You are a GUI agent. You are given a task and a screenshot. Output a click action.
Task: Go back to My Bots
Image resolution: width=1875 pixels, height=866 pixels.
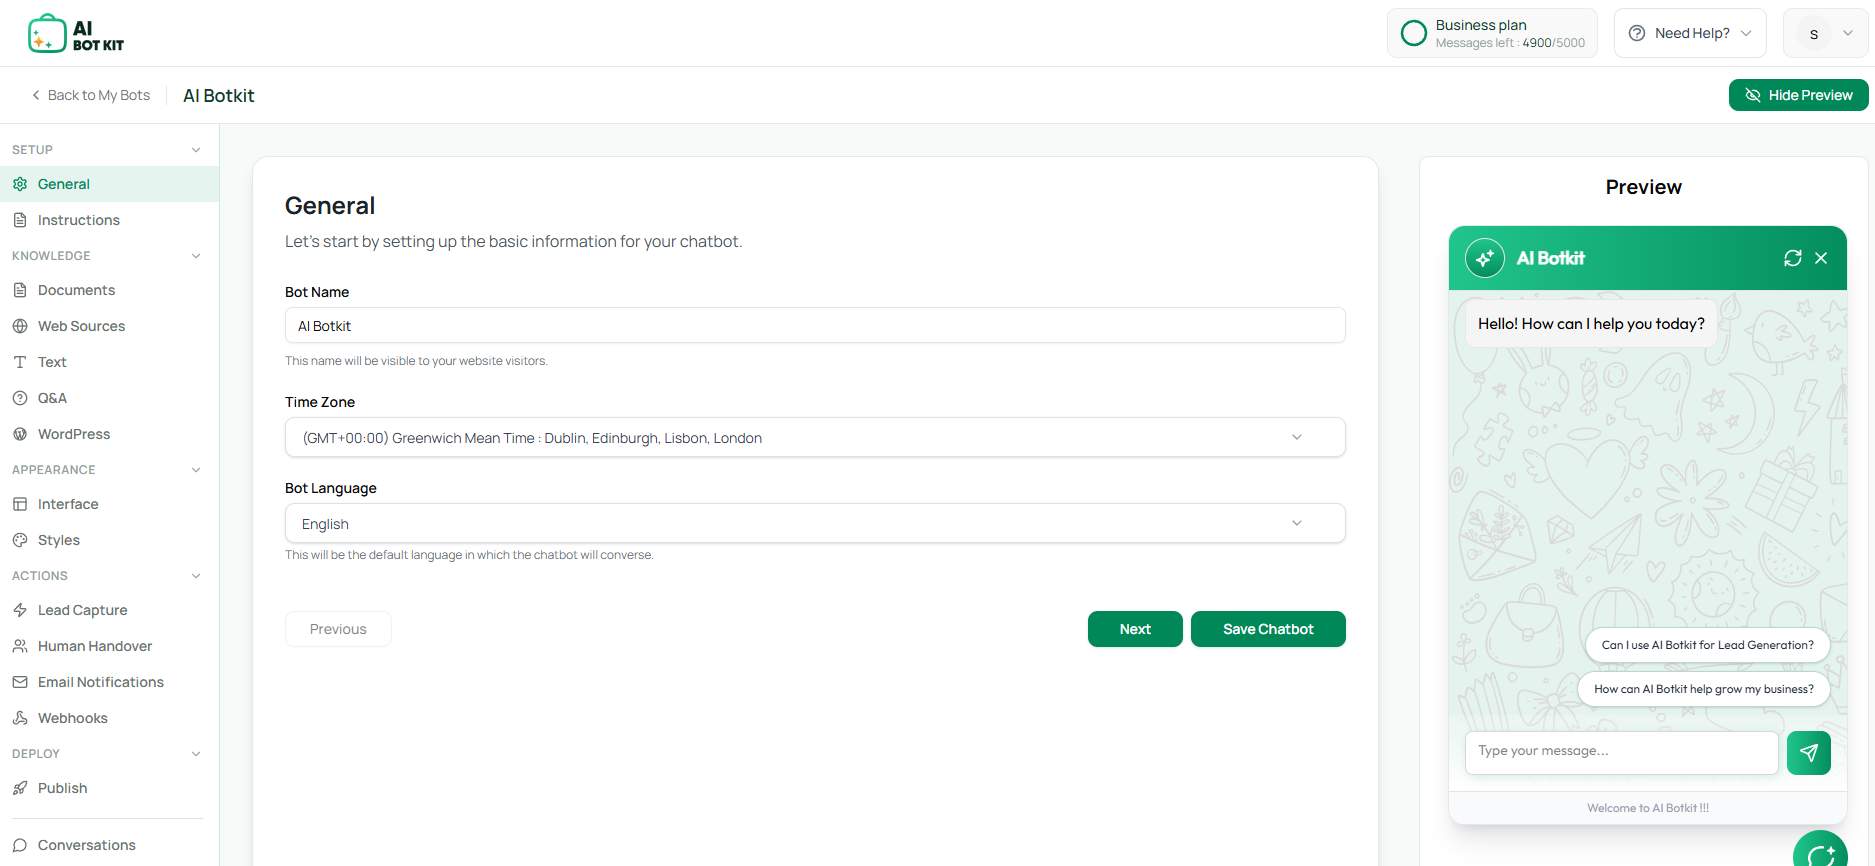click(x=91, y=95)
